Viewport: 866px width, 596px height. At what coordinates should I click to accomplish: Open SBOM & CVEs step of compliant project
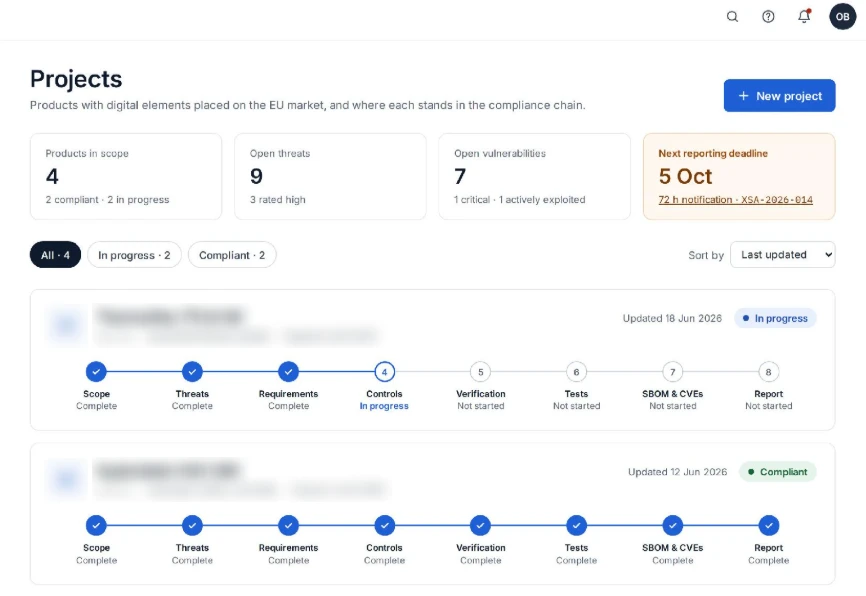point(673,525)
